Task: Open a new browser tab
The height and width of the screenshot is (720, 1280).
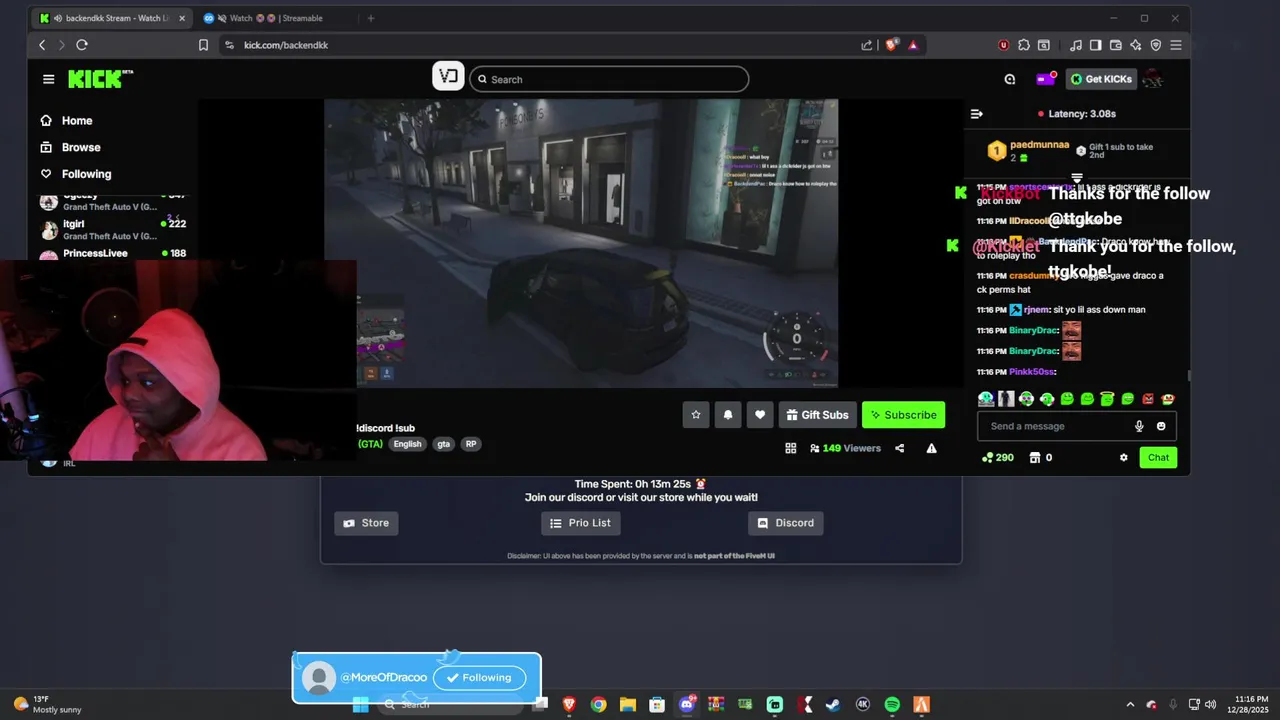Action: [x=371, y=18]
